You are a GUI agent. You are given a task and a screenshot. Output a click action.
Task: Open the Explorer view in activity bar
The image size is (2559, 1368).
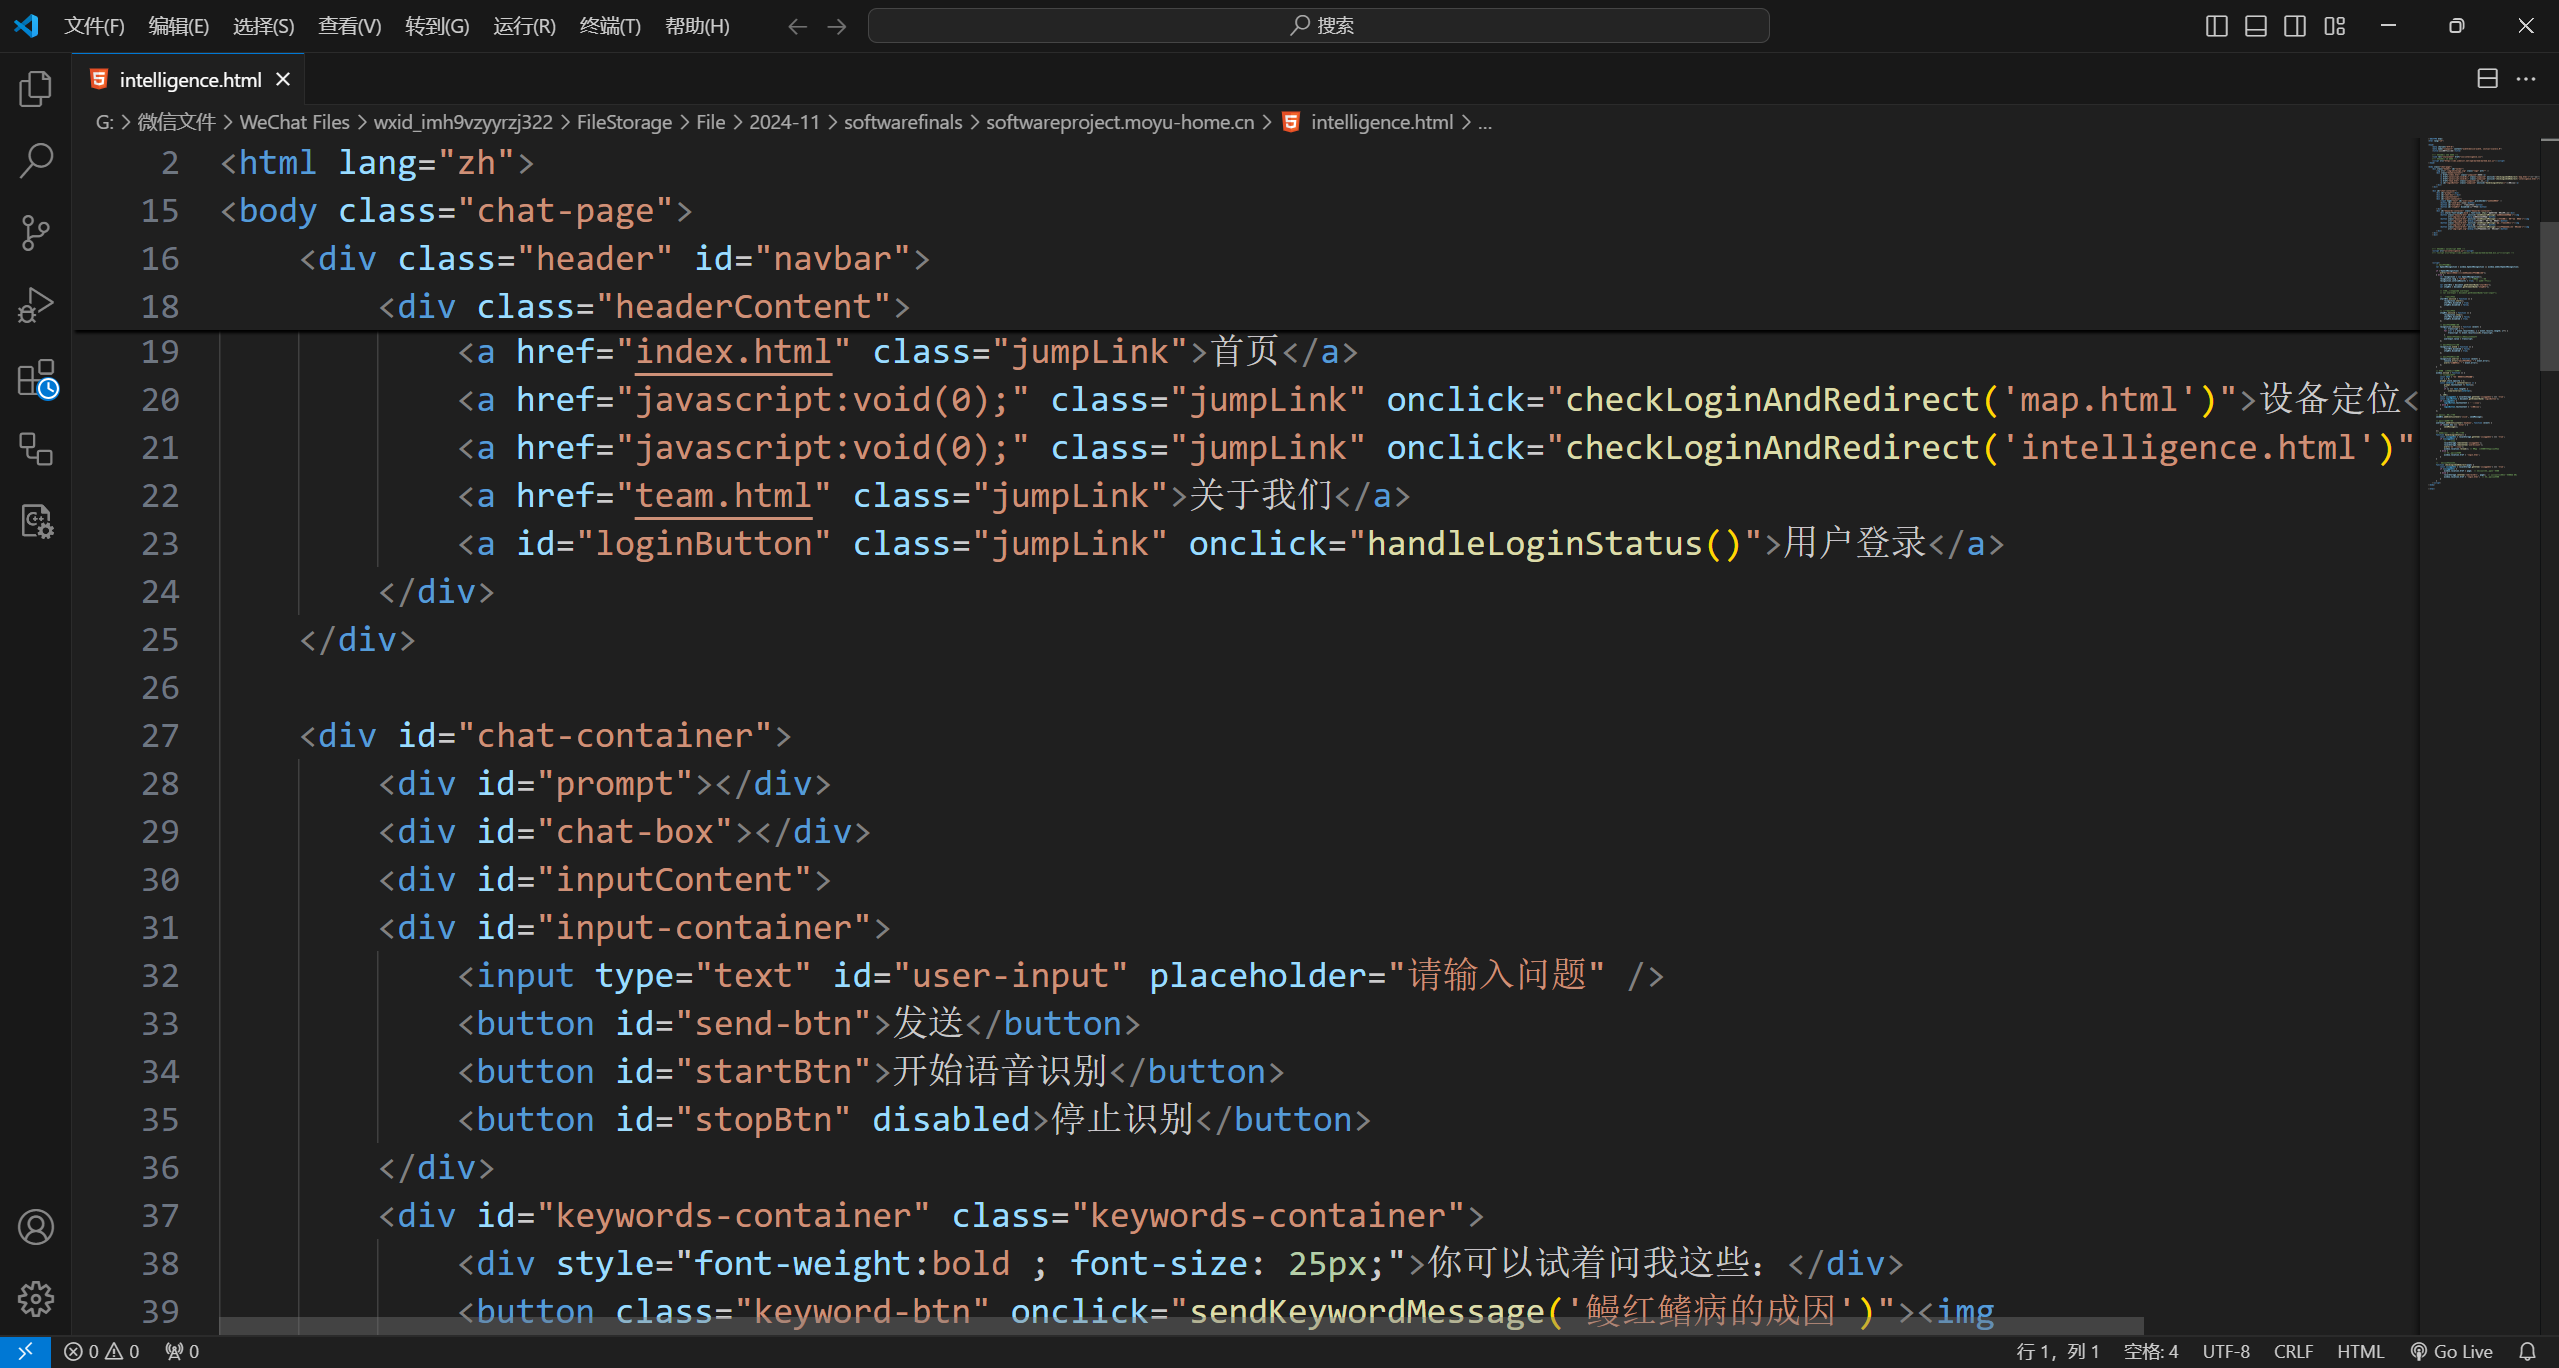point(36,89)
